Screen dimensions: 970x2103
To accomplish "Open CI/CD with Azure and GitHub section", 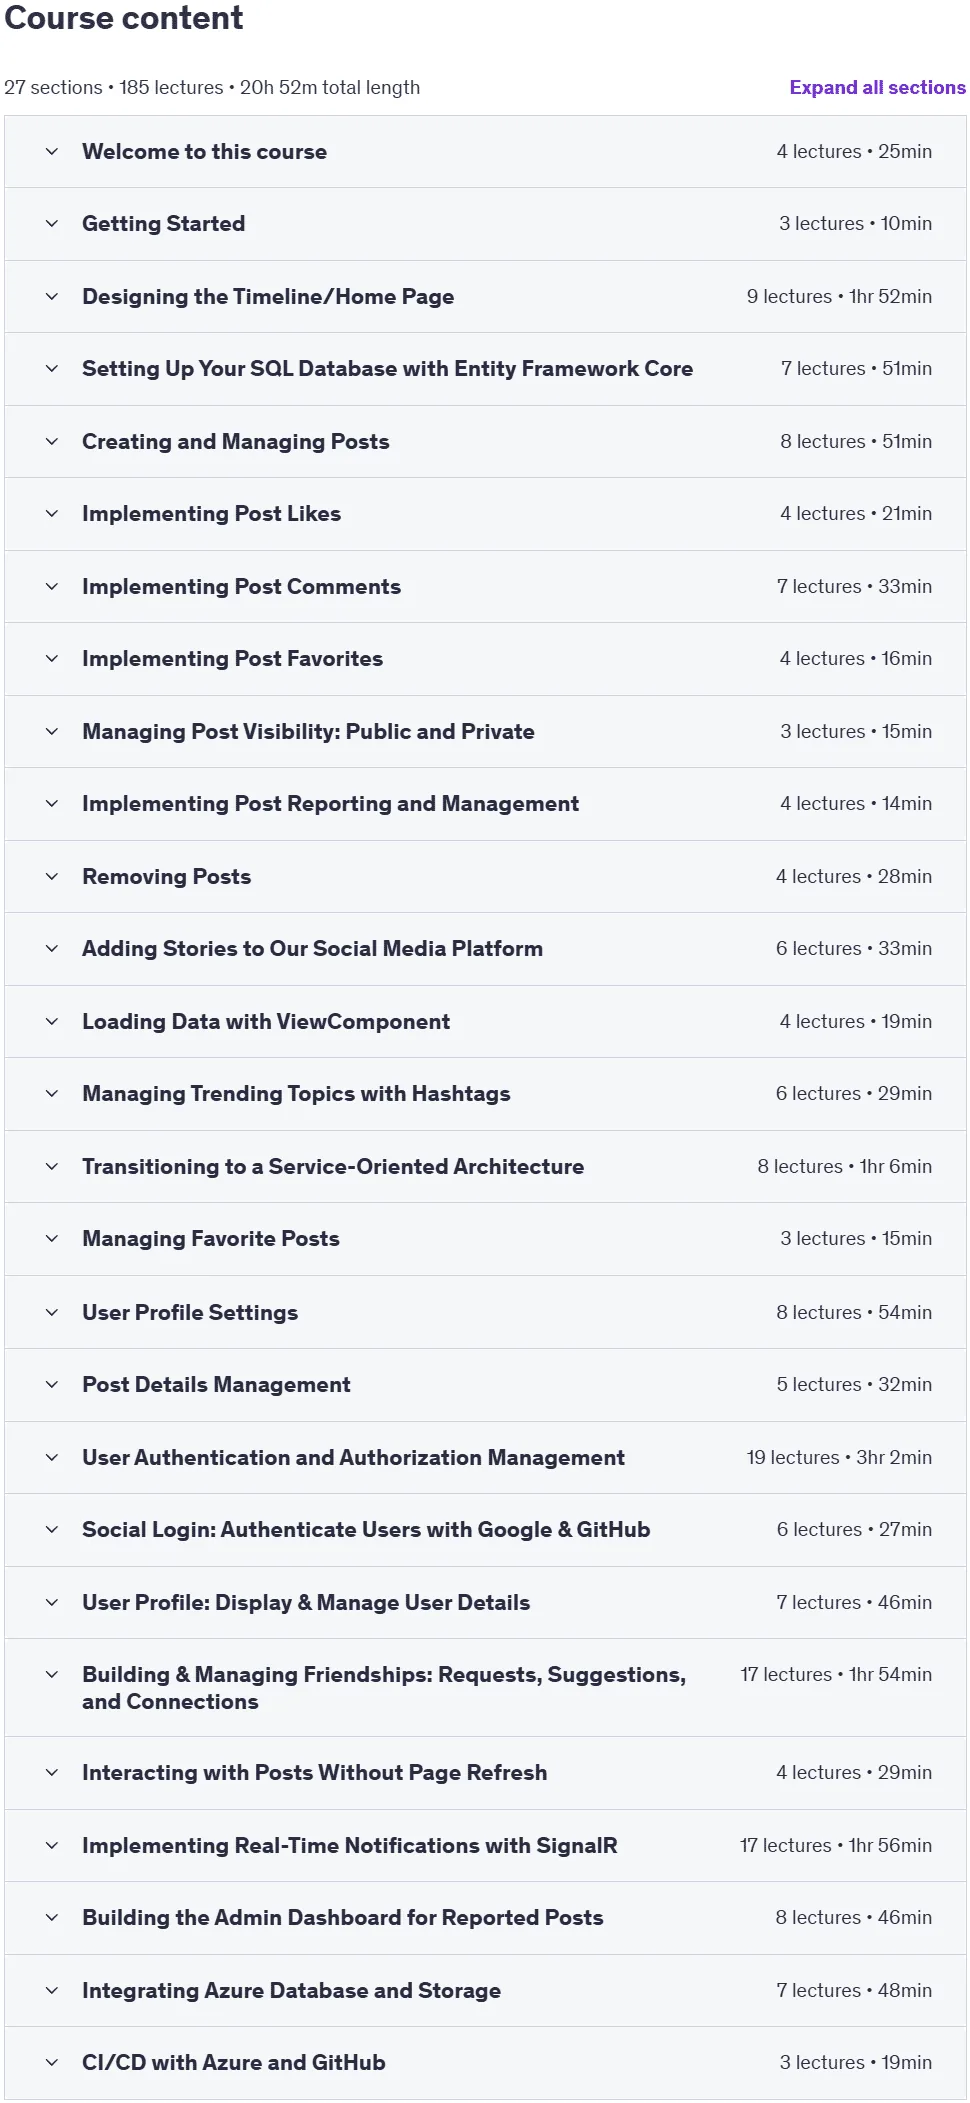I will 485,2063.
